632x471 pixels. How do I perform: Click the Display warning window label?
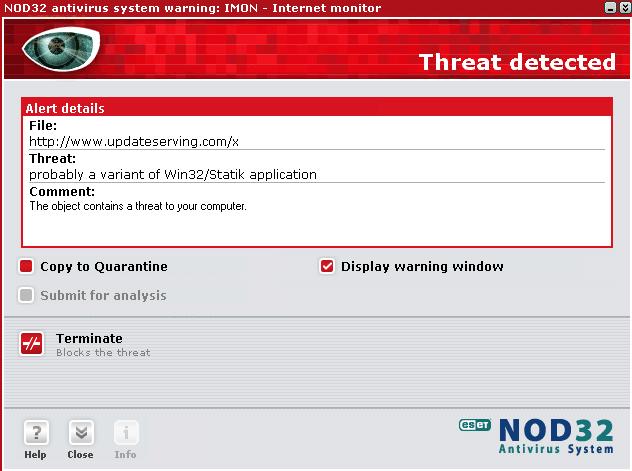[422, 267]
